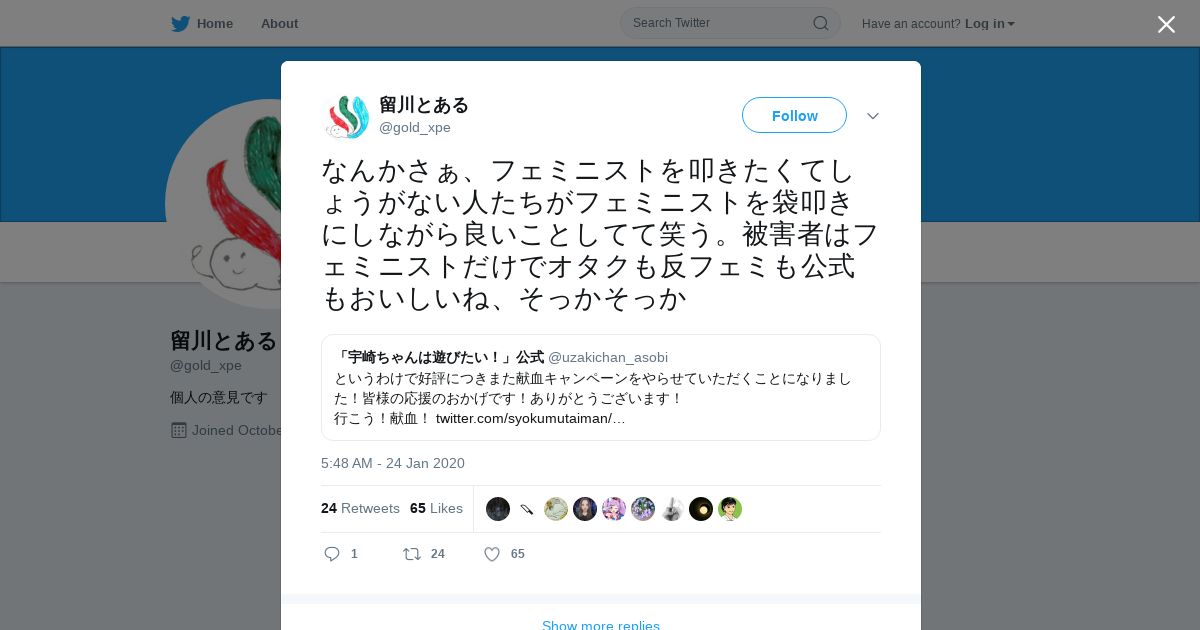Click the retweet arrows icon
Viewport: 1200px width, 630px height.
[411, 554]
